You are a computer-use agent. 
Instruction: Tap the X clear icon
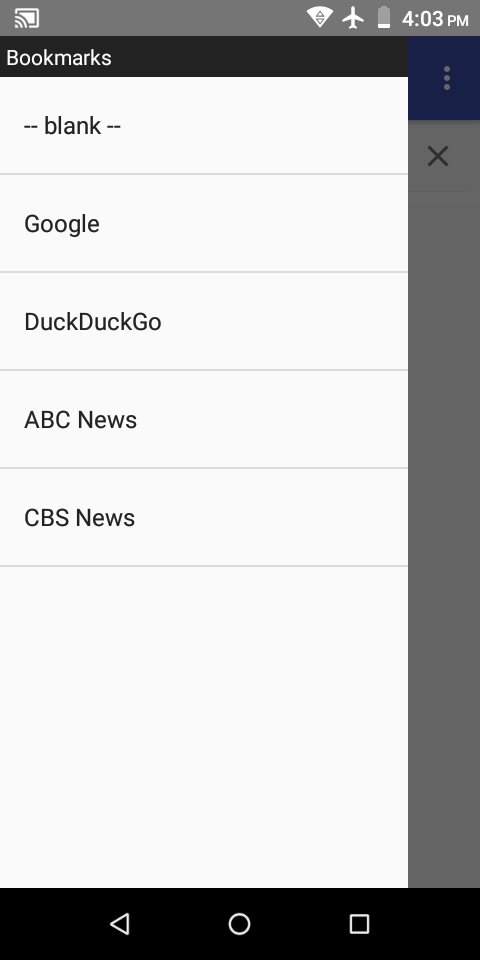coord(438,156)
